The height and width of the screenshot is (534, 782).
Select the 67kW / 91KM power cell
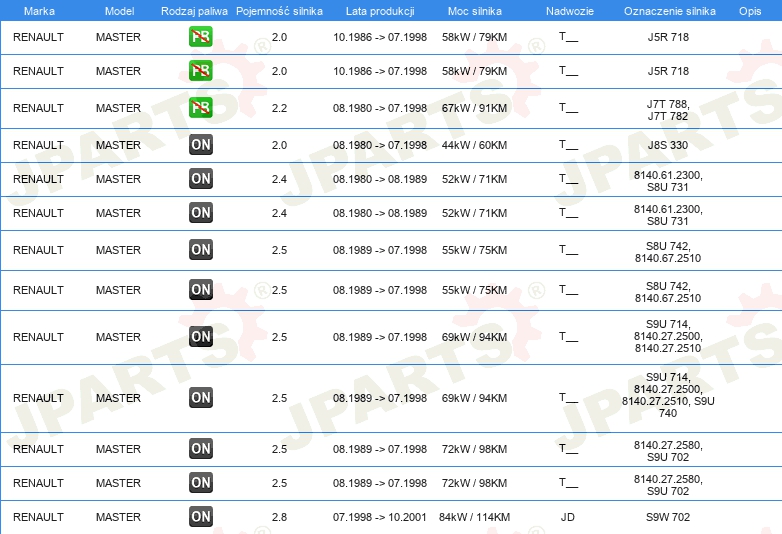[474, 108]
